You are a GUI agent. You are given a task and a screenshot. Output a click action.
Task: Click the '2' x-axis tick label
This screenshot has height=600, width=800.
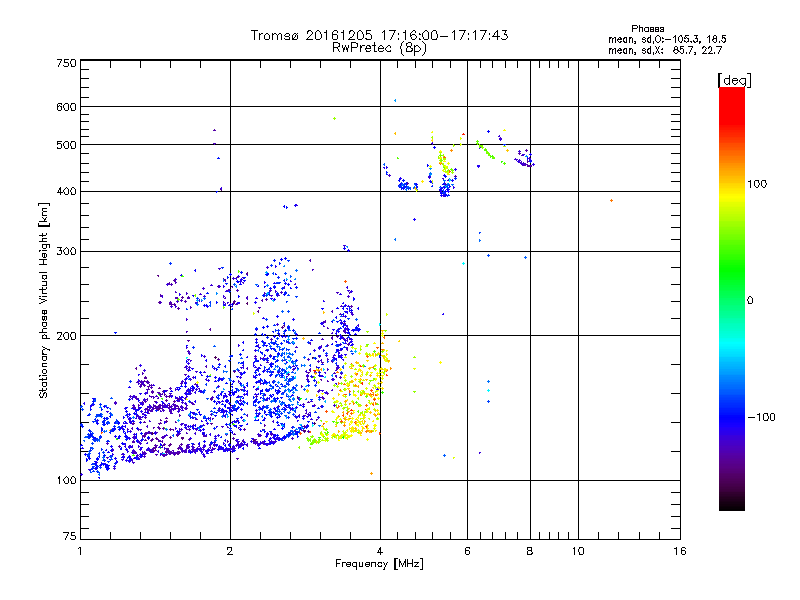230,551
